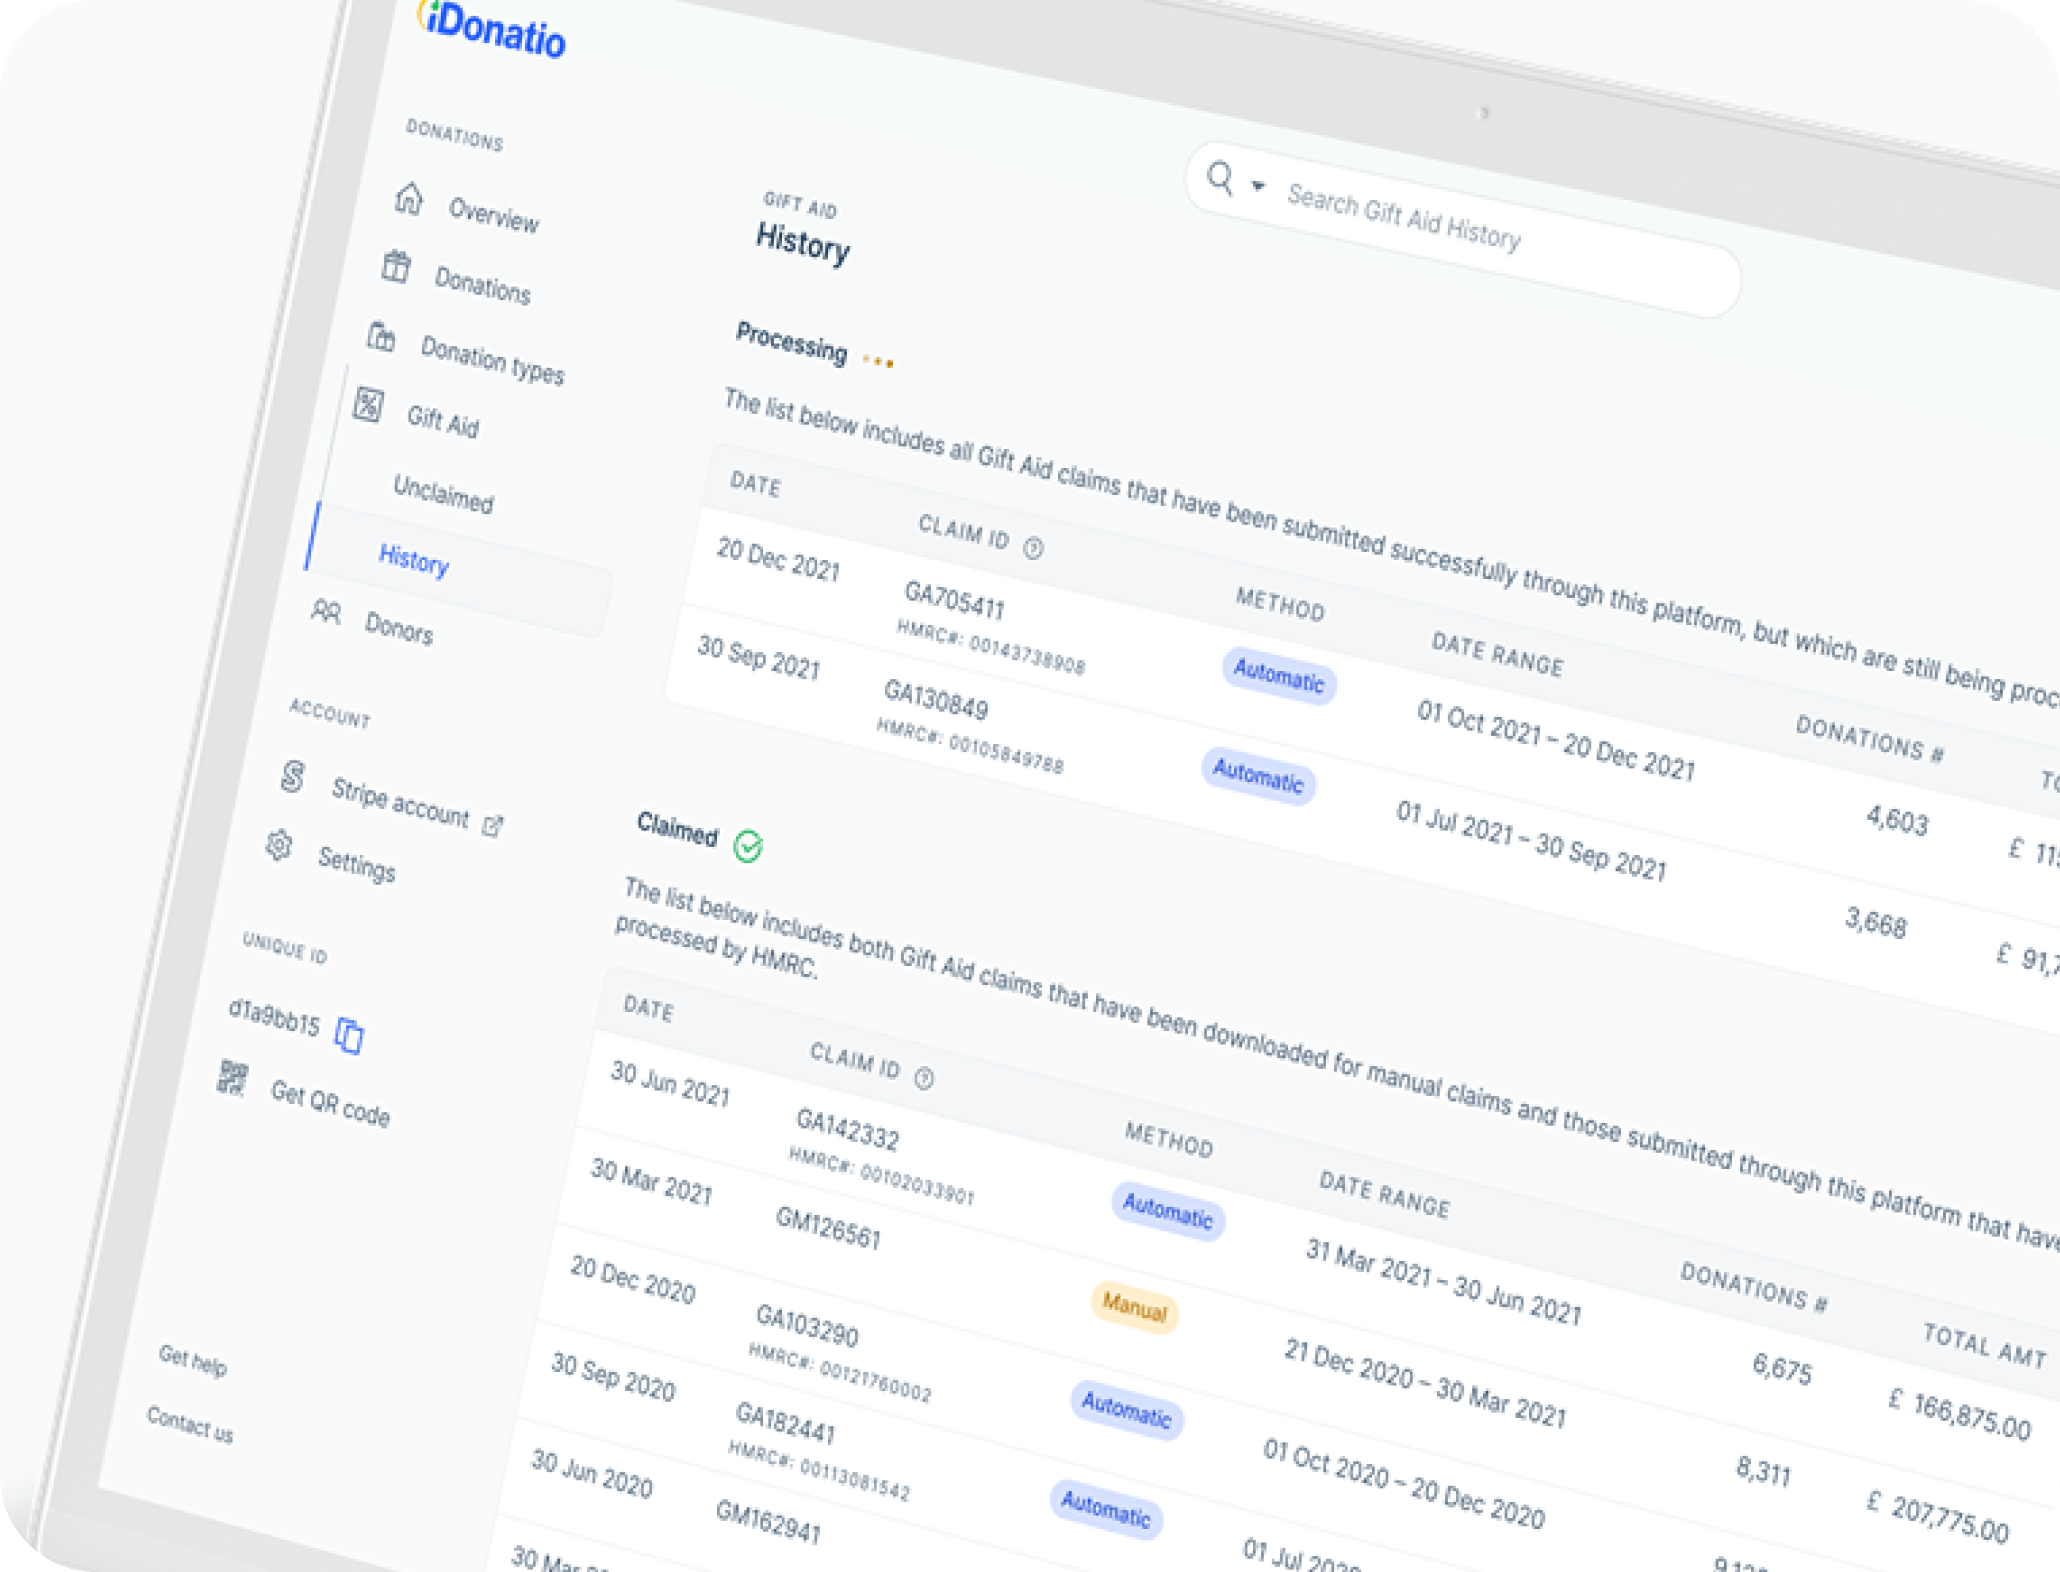Click the Automatic badge for claim GA705411
This screenshot has height=1572, width=2060.
point(1278,676)
